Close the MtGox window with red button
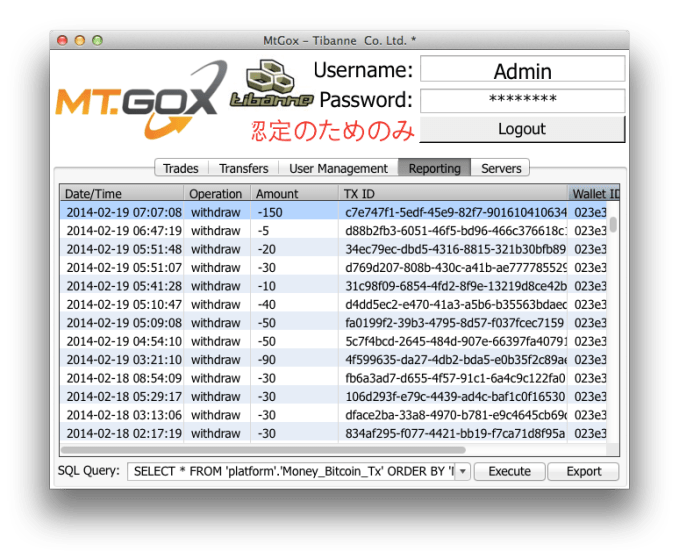The width and height of the screenshot is (679, 558). click(x=62, y=40)
